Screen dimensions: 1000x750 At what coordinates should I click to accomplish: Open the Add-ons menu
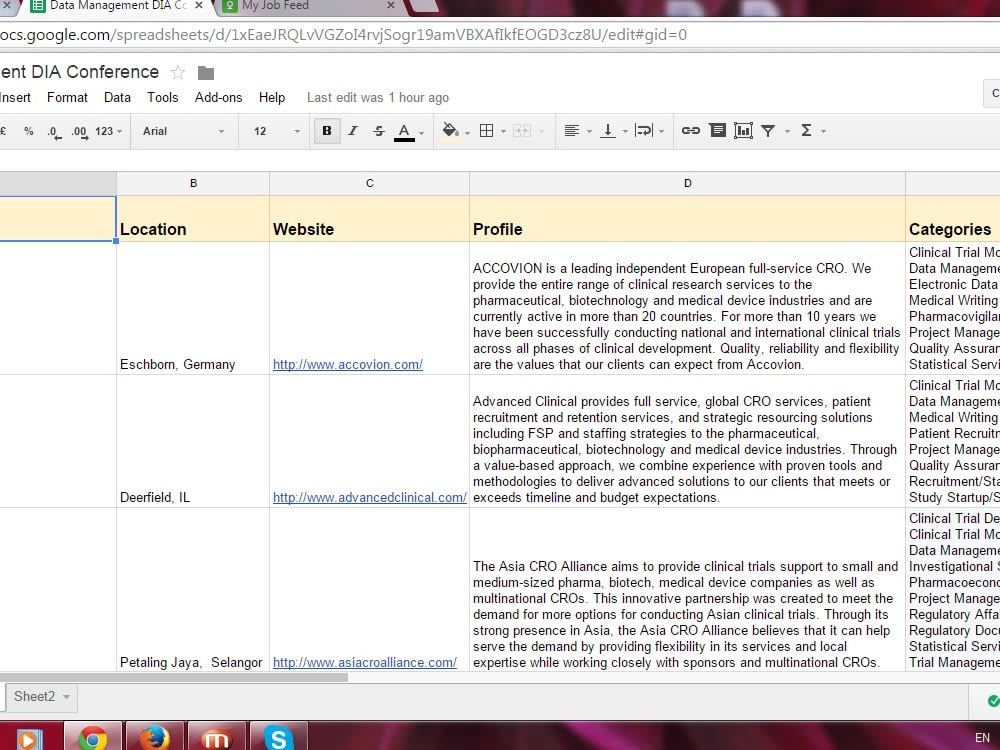click(x=218, y=98)
